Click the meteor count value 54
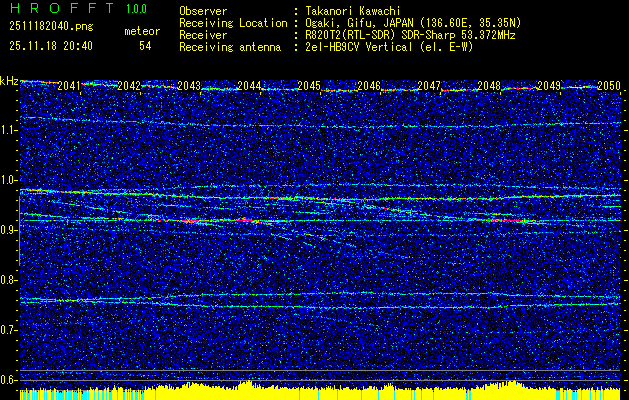Viewport: 629px width, 400px height. click(145, 46)
